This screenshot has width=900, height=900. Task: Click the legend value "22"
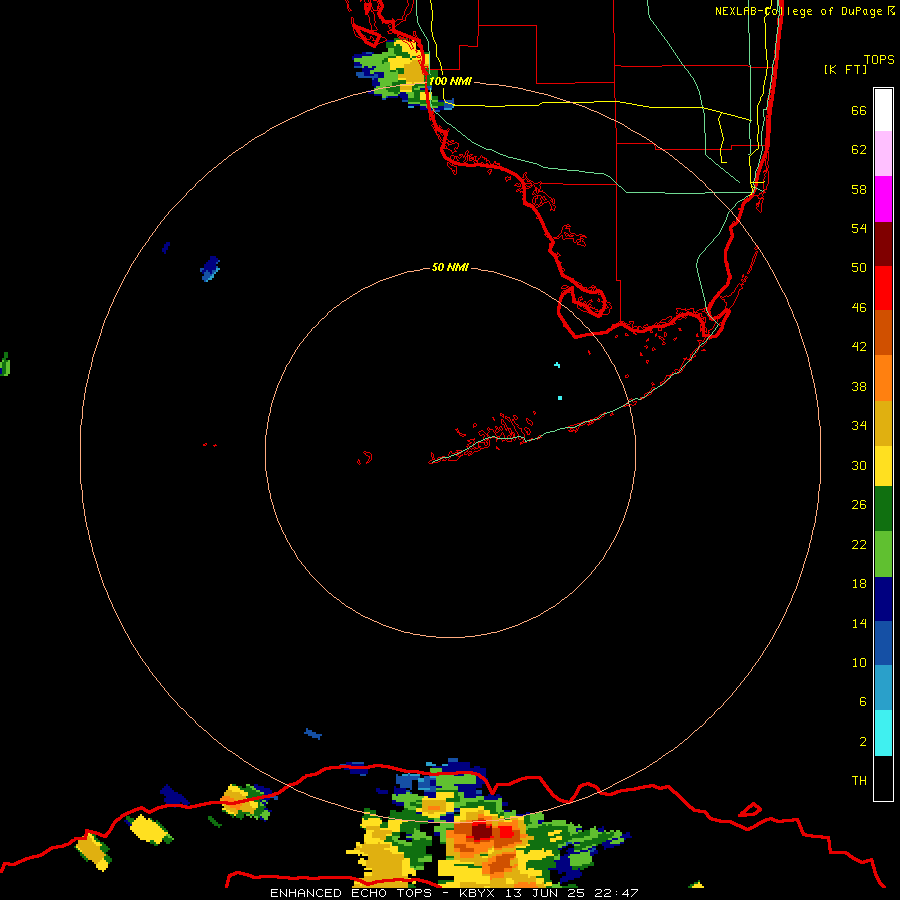859,544
